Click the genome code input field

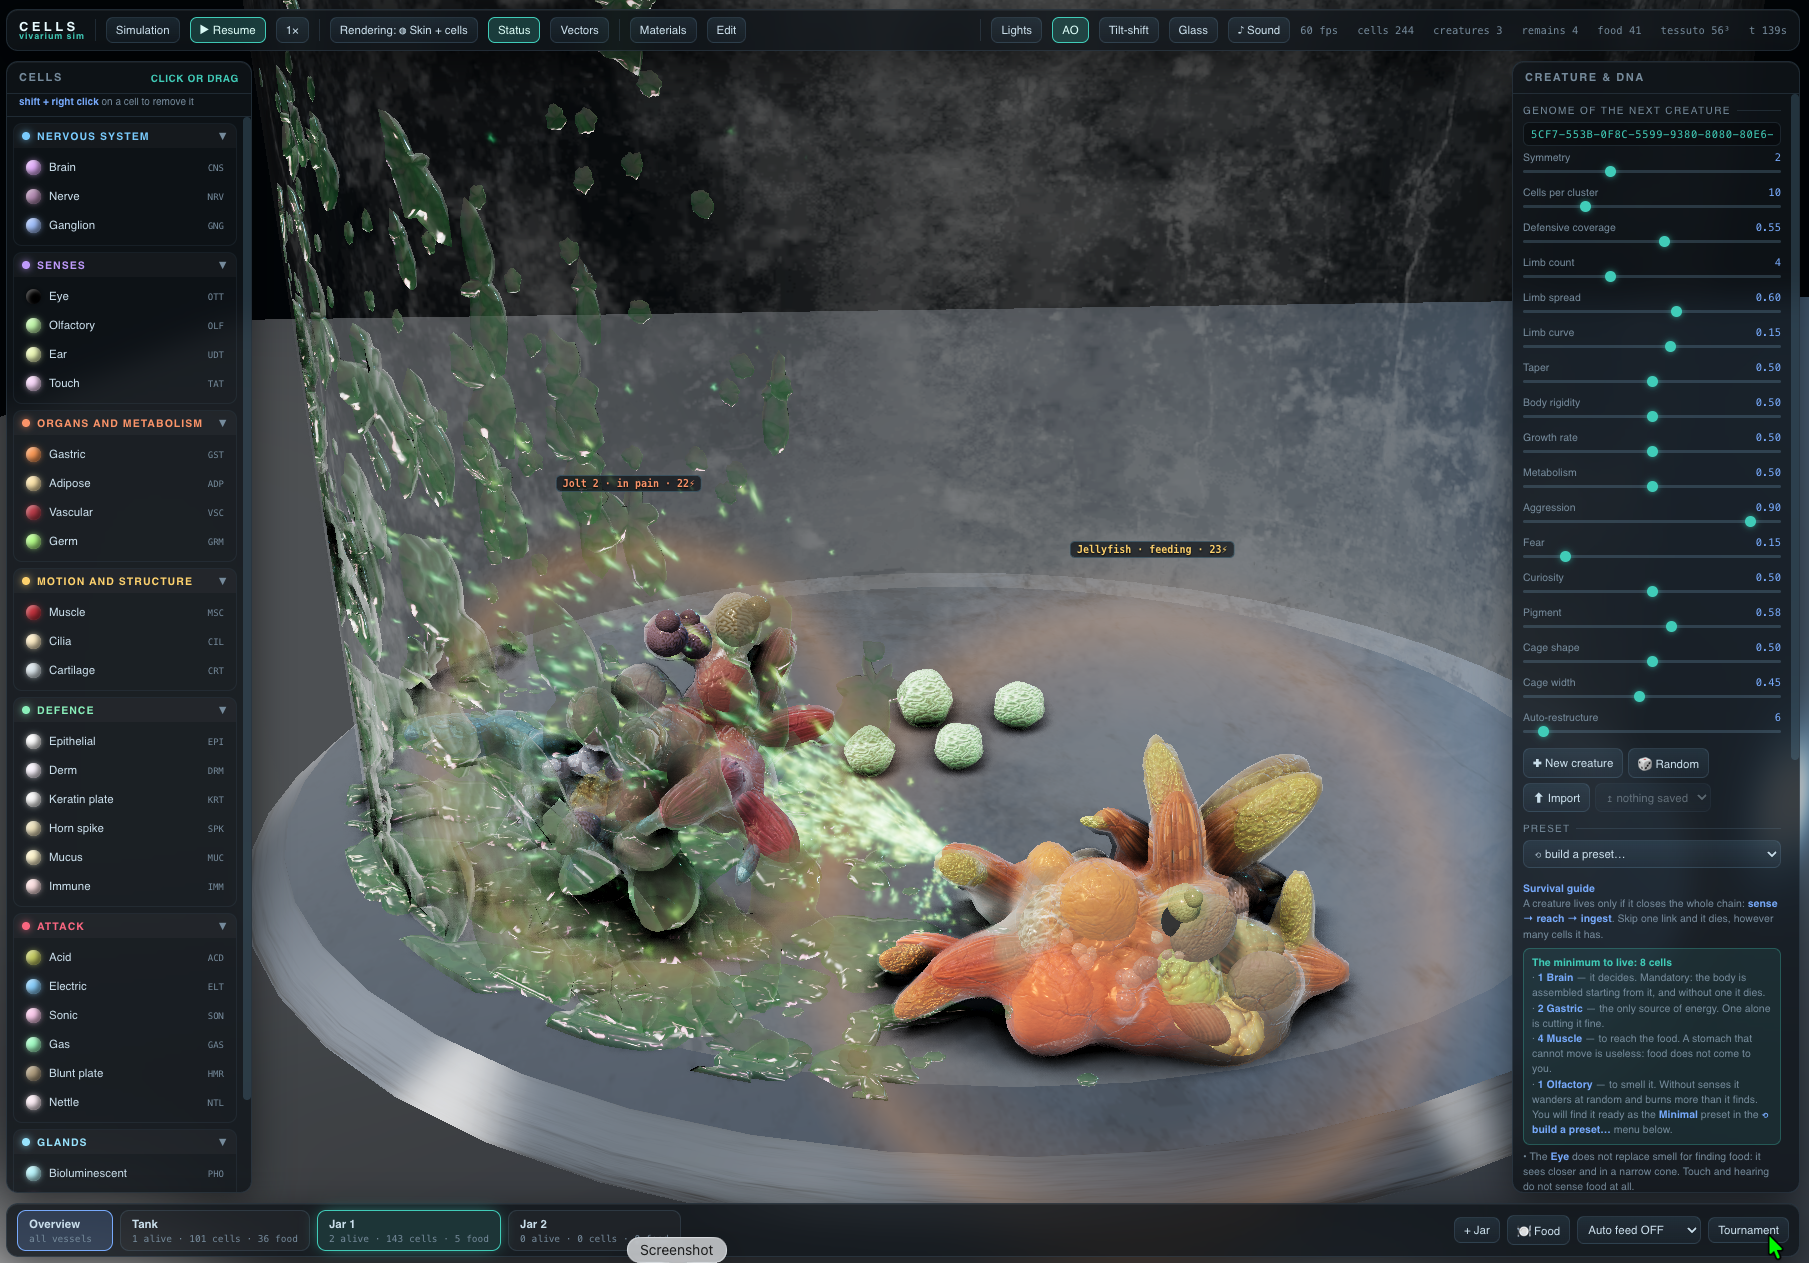coord(1651,134)
